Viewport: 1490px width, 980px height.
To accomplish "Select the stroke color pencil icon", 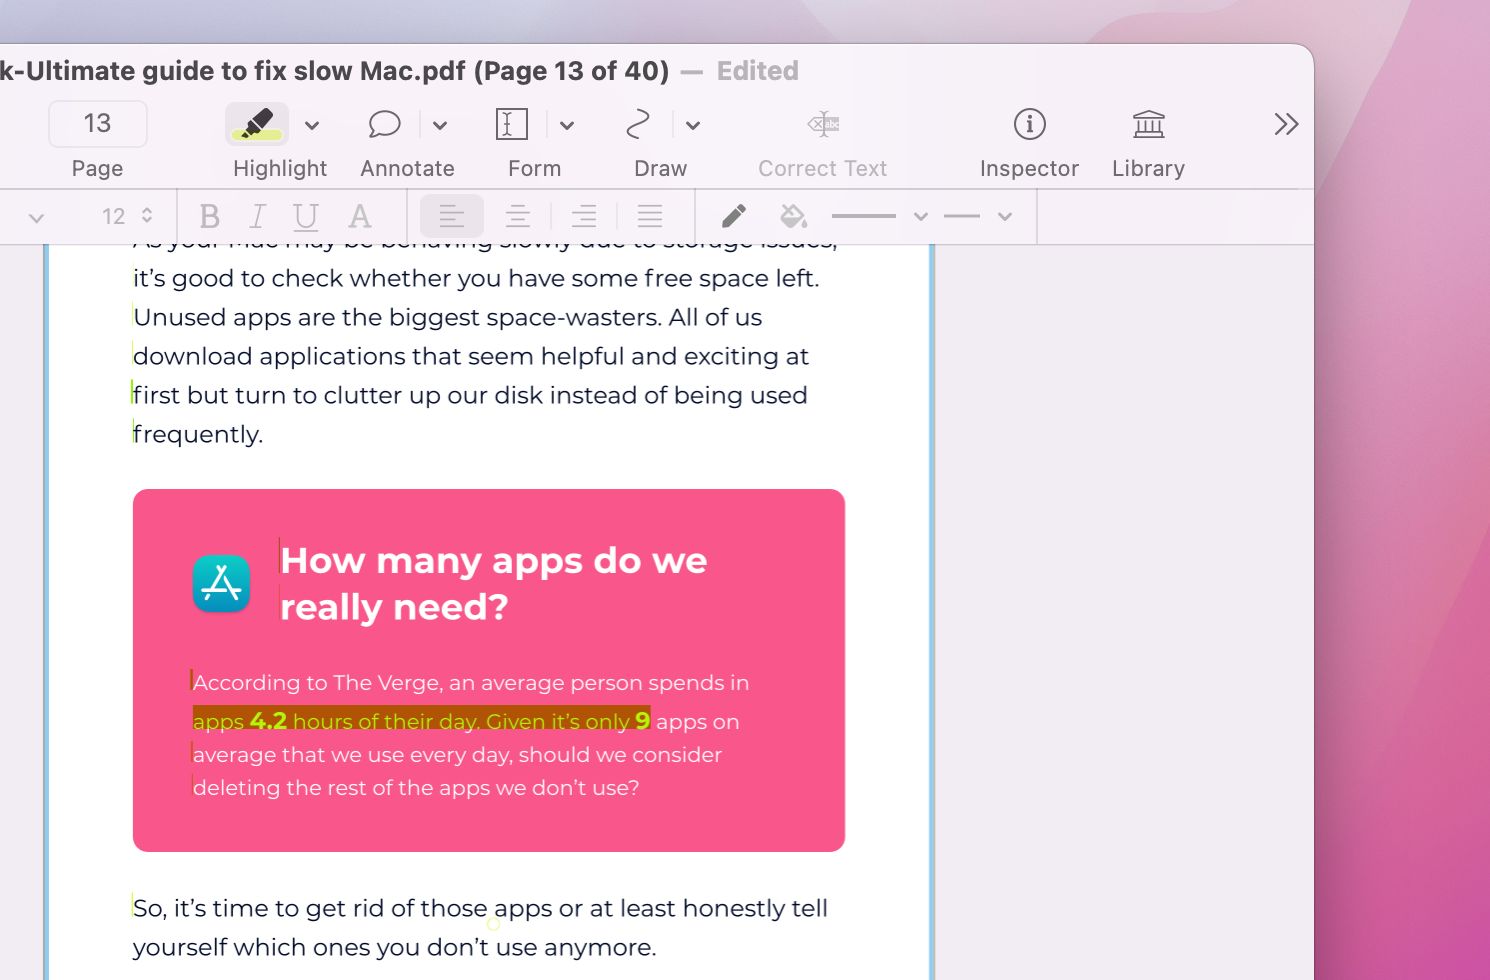I will pos(733,216).
